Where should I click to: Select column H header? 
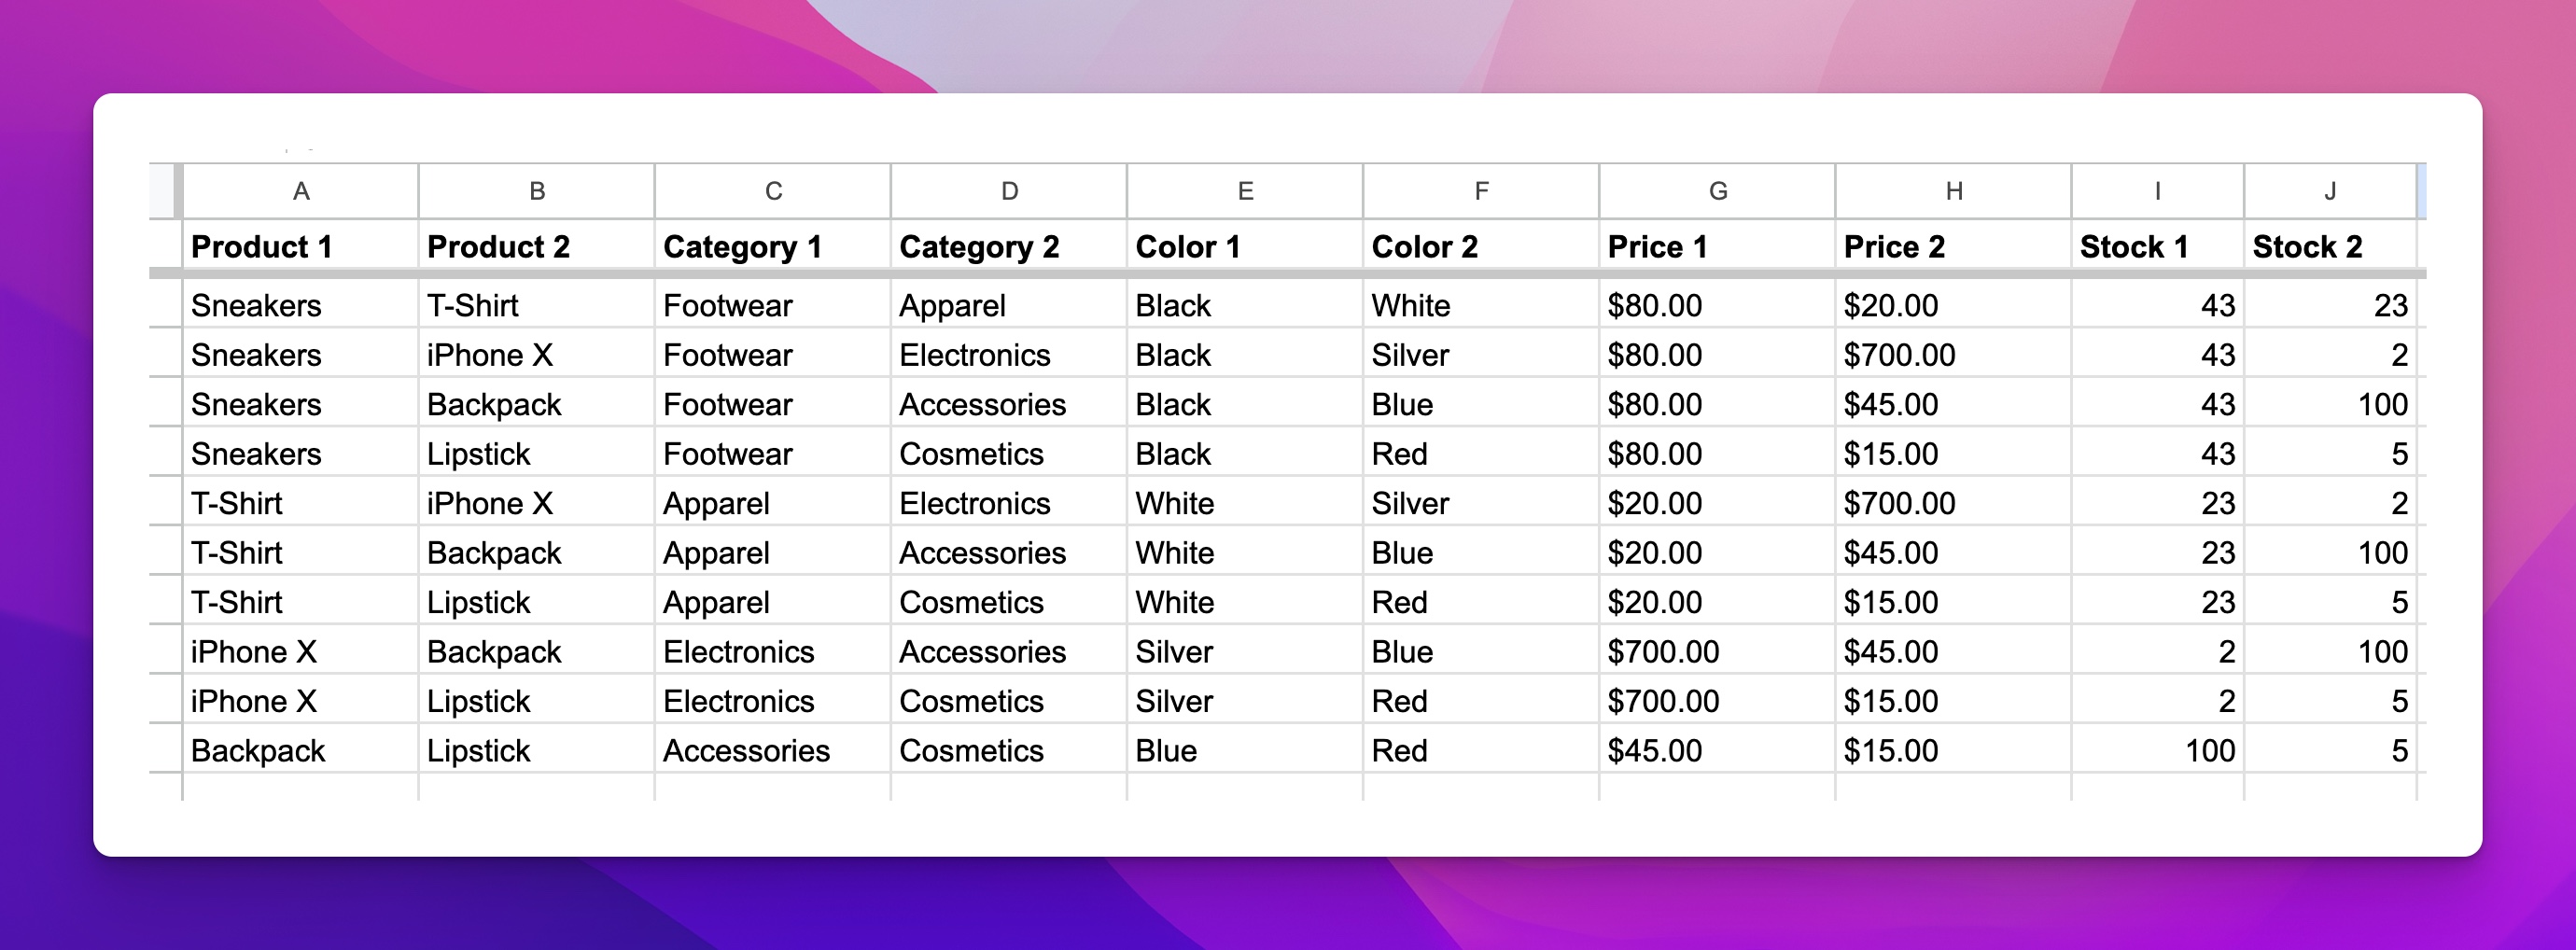coord(1953,191)
